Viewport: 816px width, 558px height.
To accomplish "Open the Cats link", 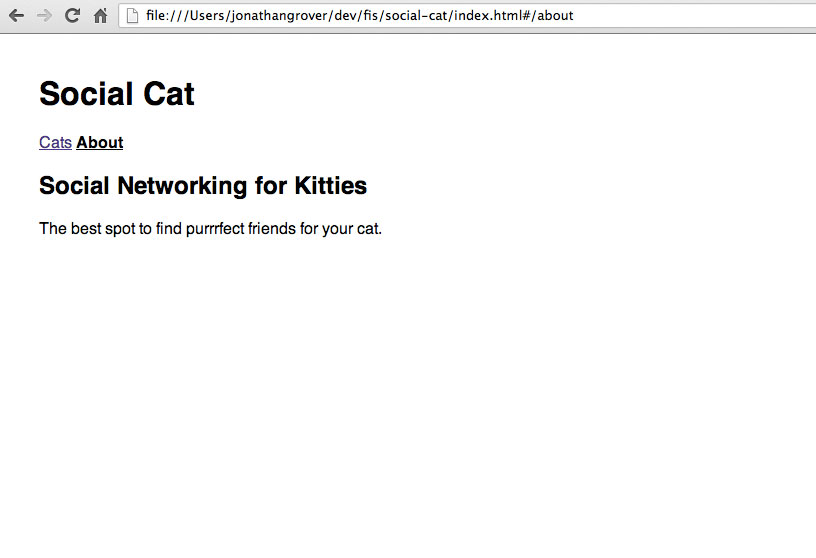I will coord(55,143).
